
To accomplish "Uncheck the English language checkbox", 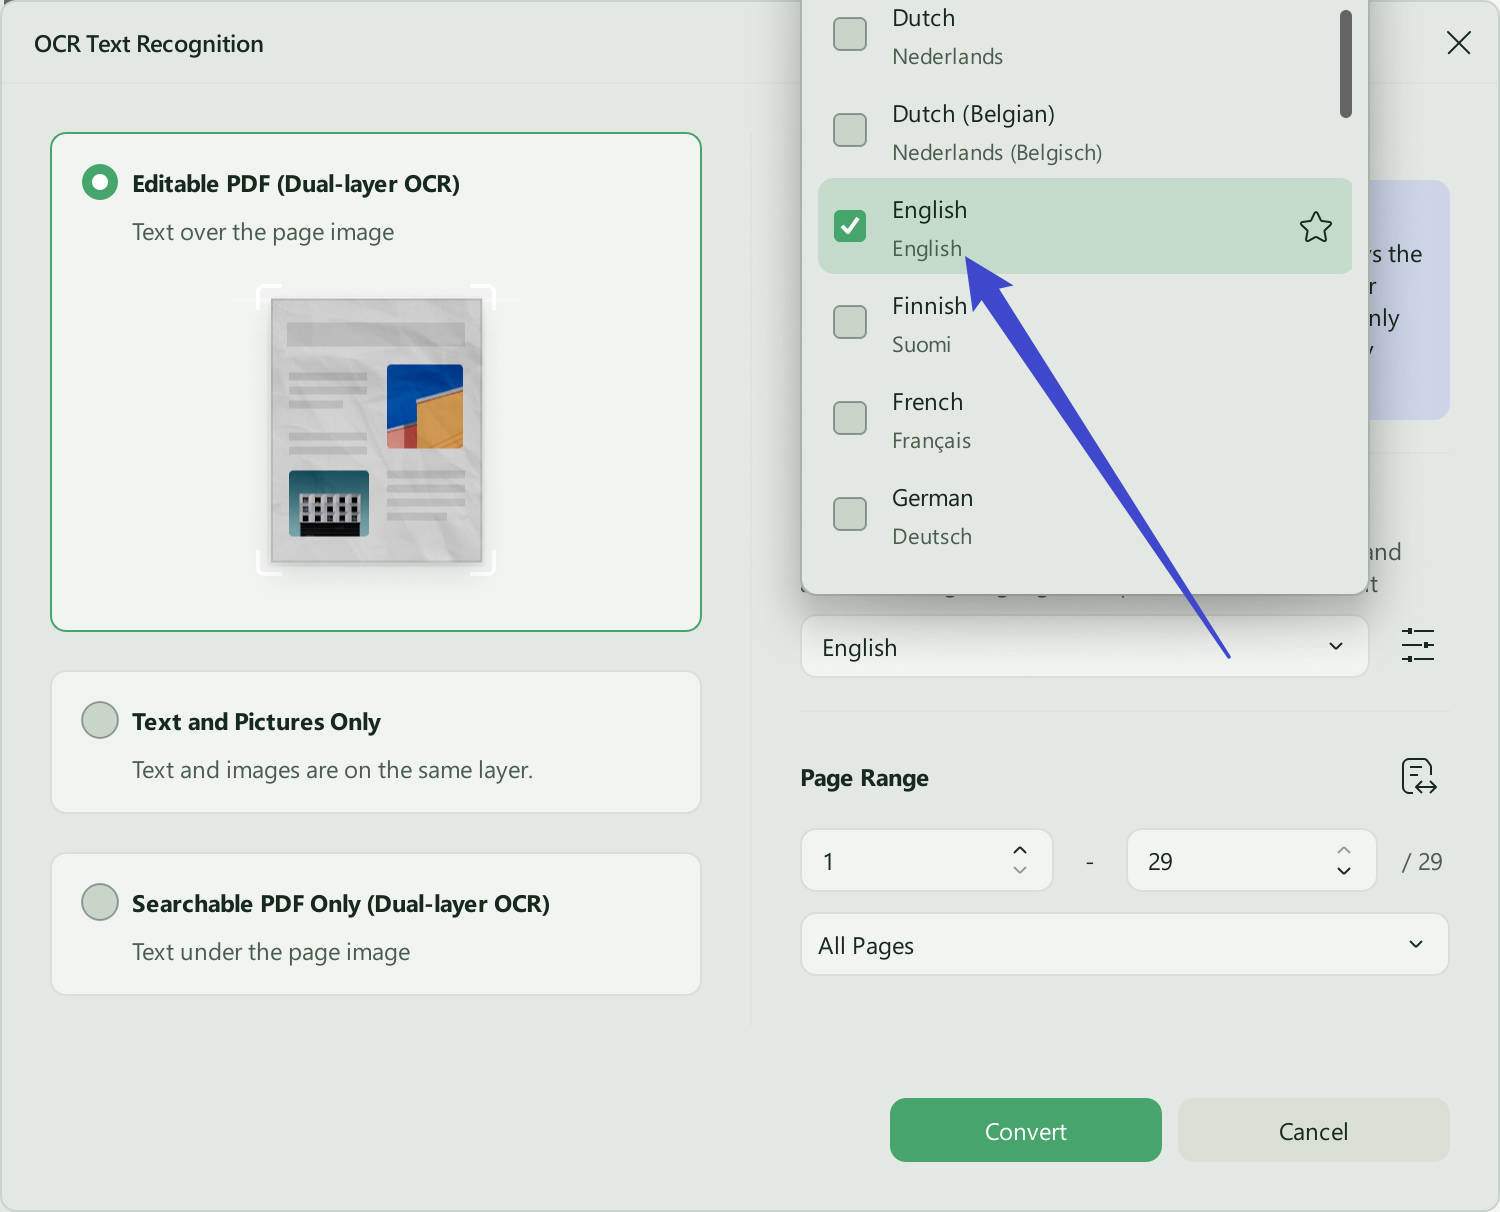I will coord(850,226).
